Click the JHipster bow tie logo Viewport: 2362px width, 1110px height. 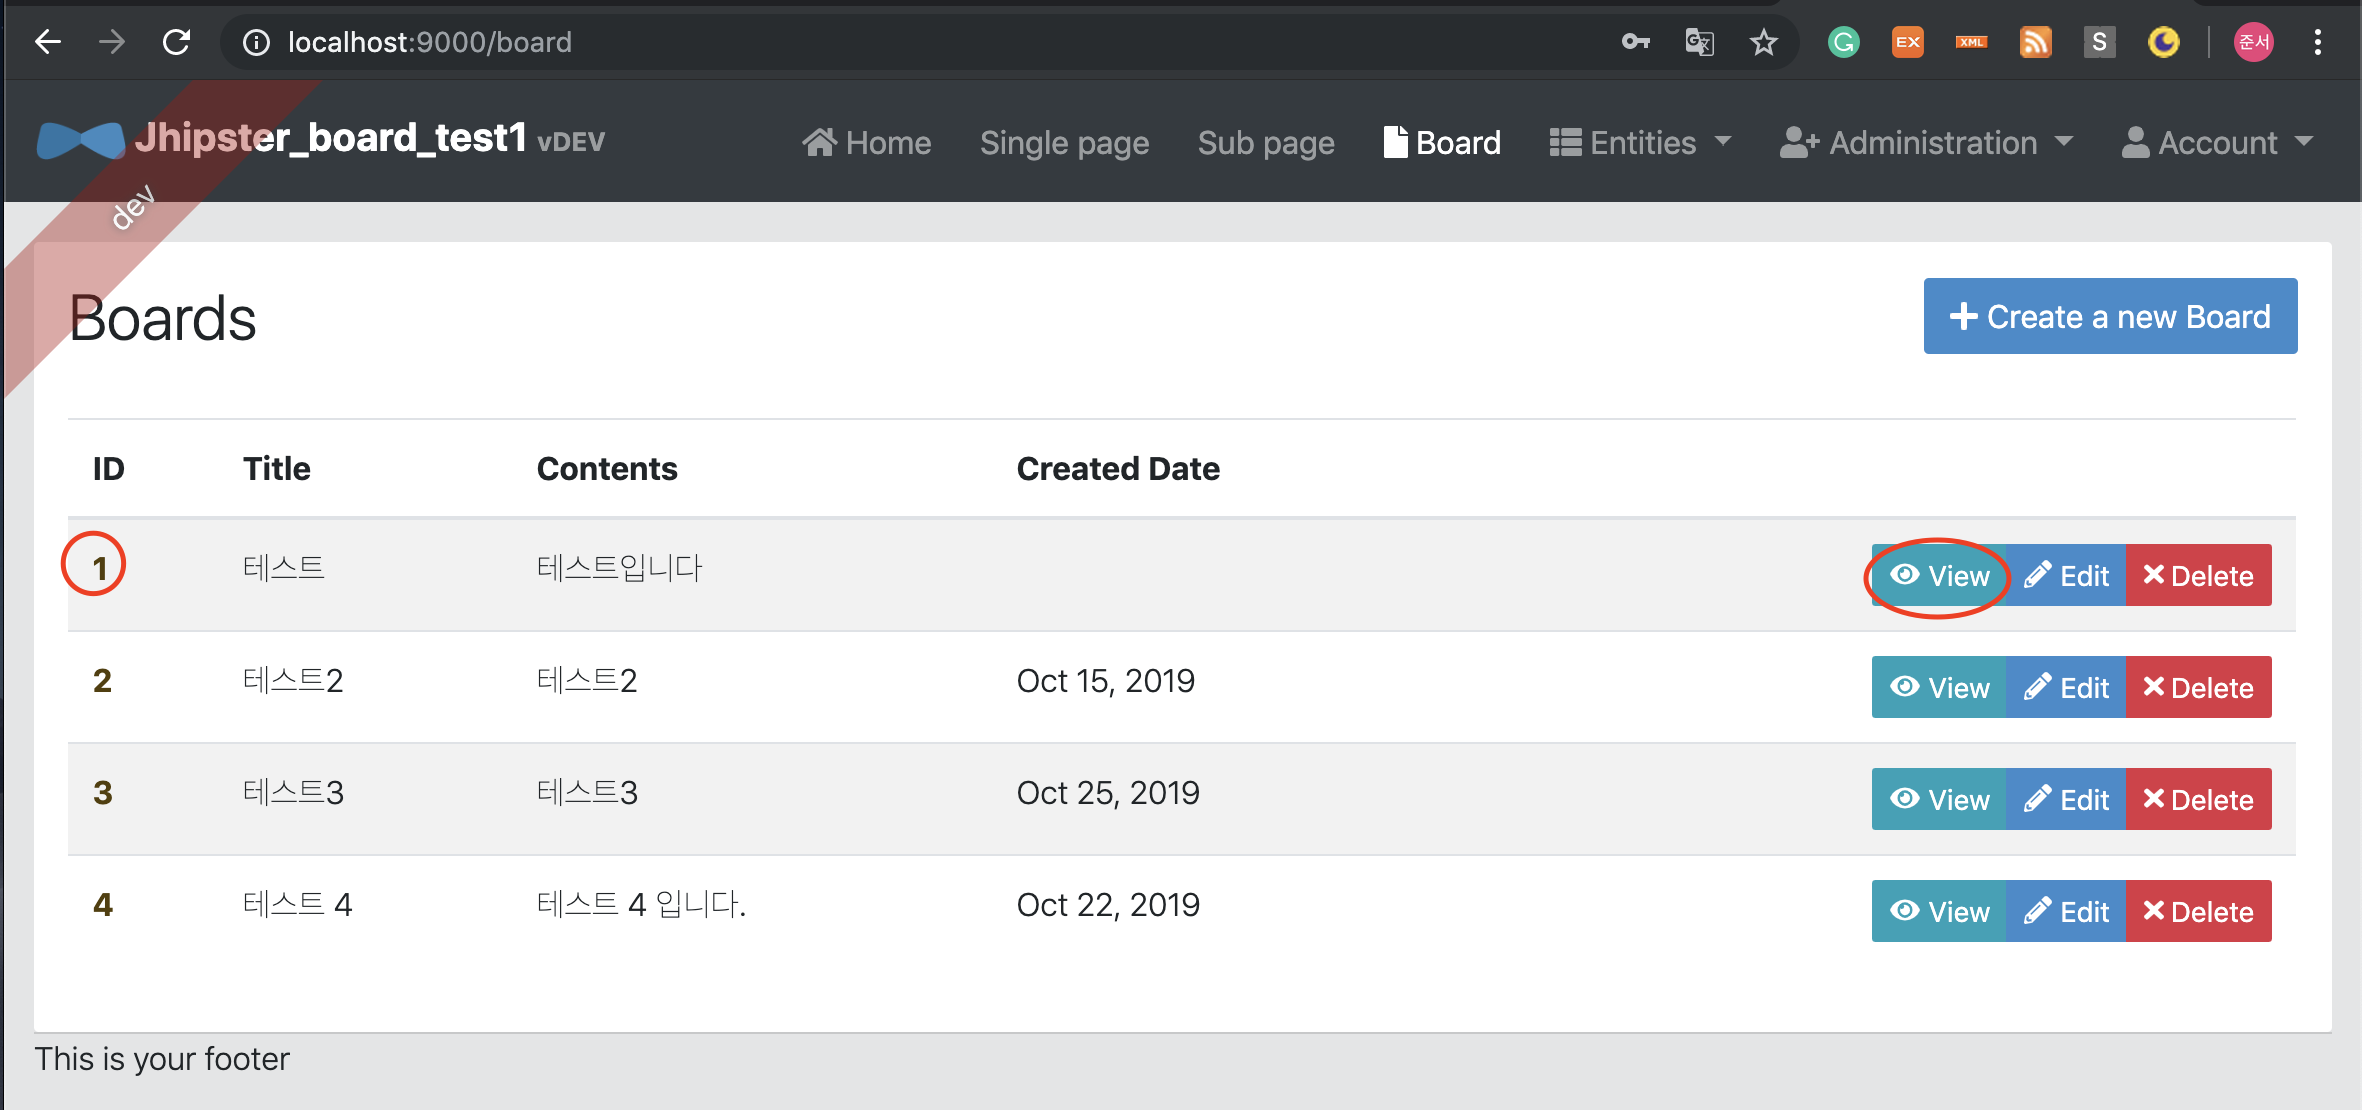click(80, 140)
